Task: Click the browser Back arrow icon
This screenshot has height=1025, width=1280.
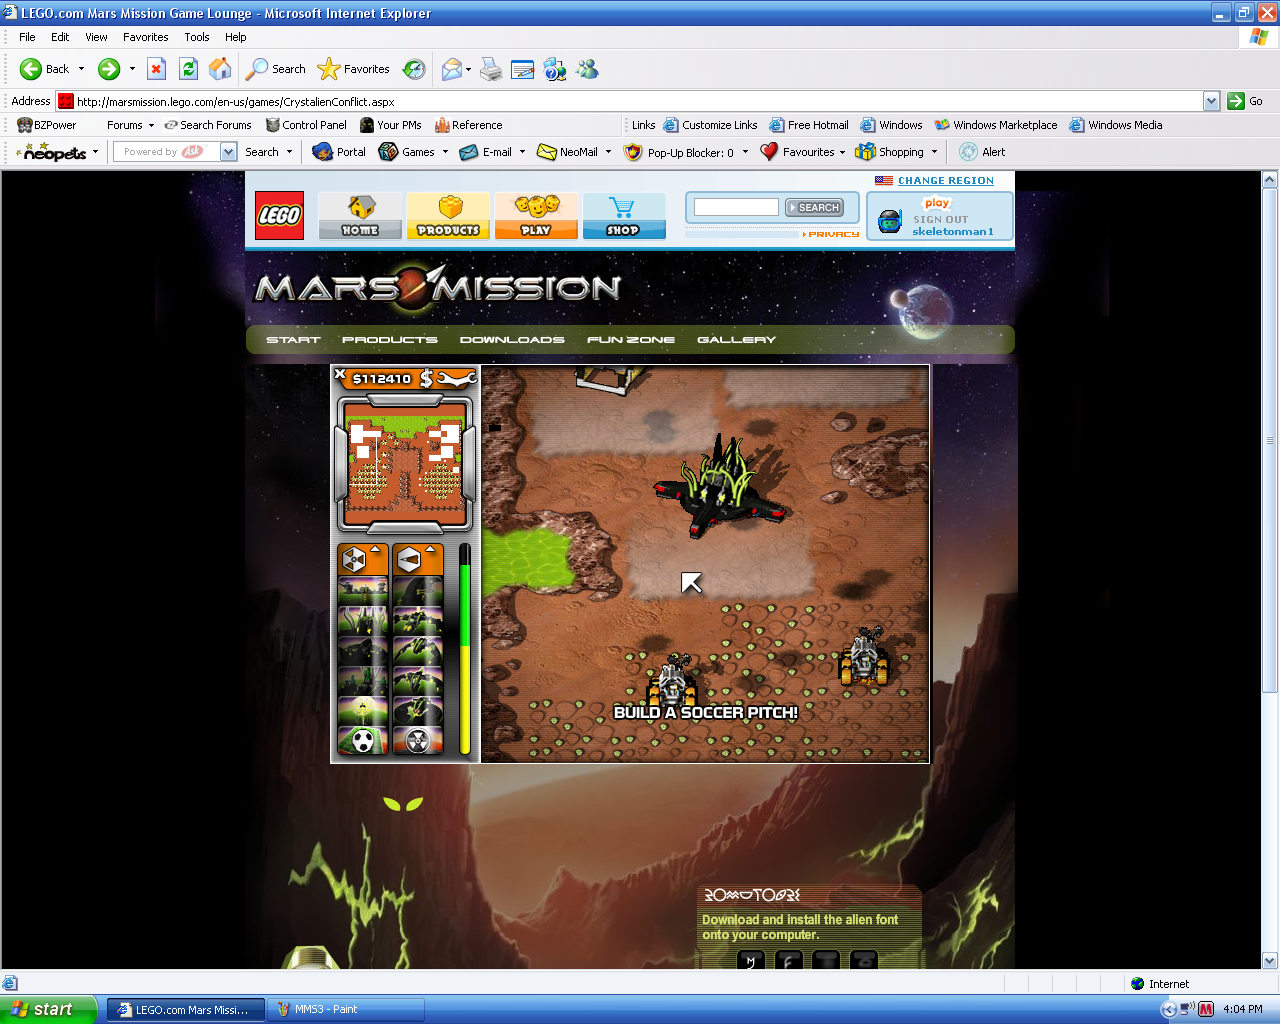Action: point(31,69)
